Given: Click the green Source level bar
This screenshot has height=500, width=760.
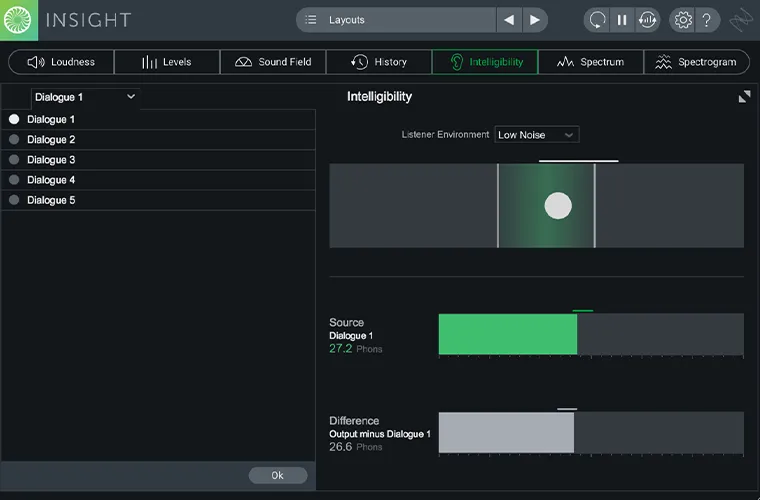Looking at the screenshot, I should tap(507, 334).
